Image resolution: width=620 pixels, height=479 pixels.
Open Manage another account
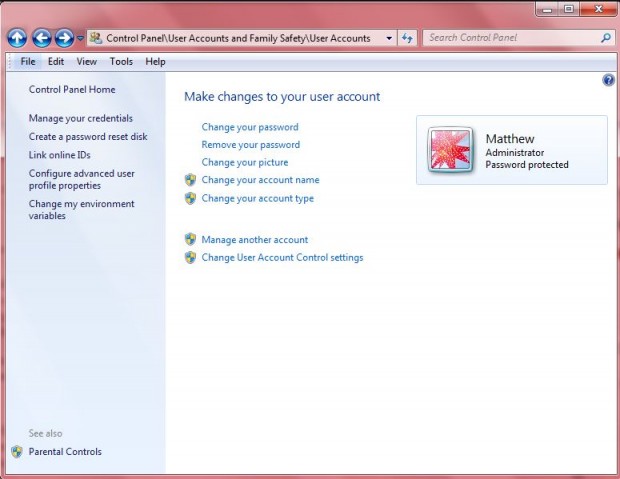pyautogui.click(x=255, y=240)
